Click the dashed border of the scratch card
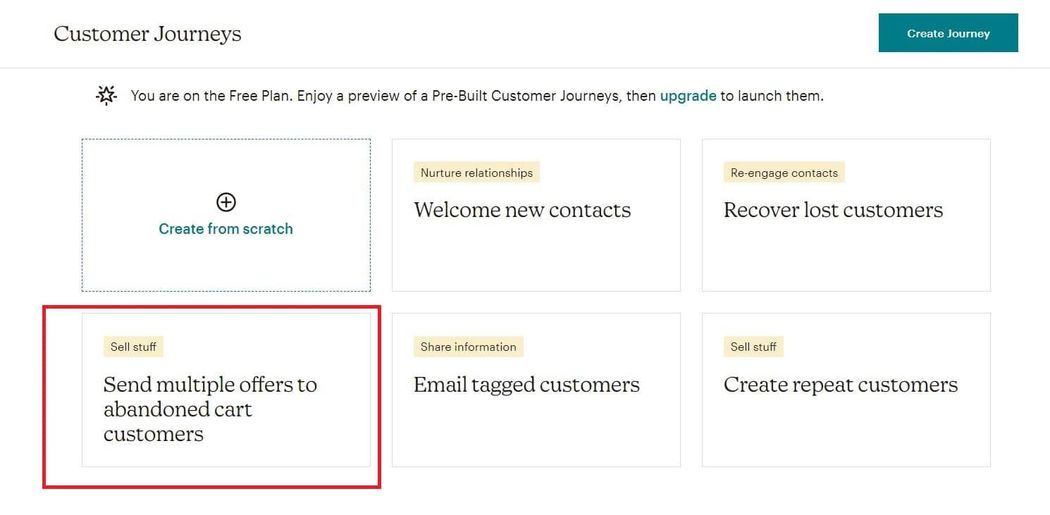 (82, 215)
